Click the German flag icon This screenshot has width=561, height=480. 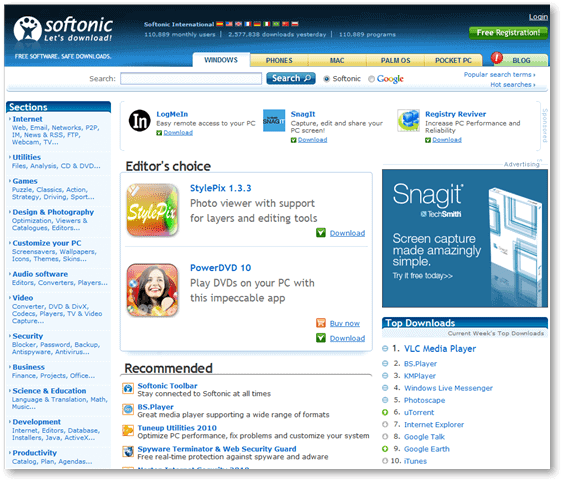pos(257,24)
